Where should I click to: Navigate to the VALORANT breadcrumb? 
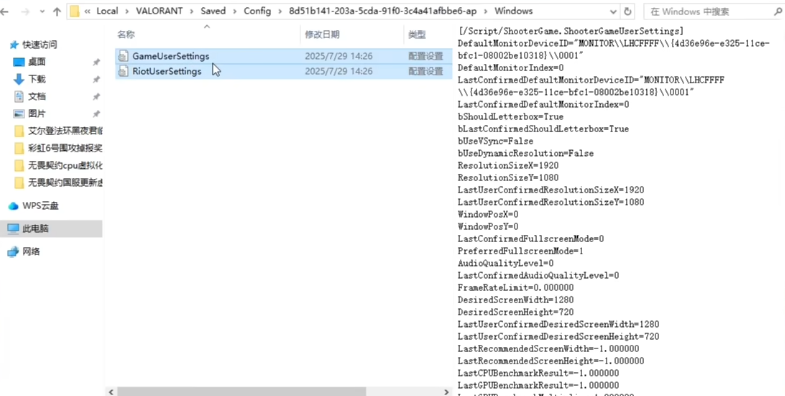click(159, 11)
